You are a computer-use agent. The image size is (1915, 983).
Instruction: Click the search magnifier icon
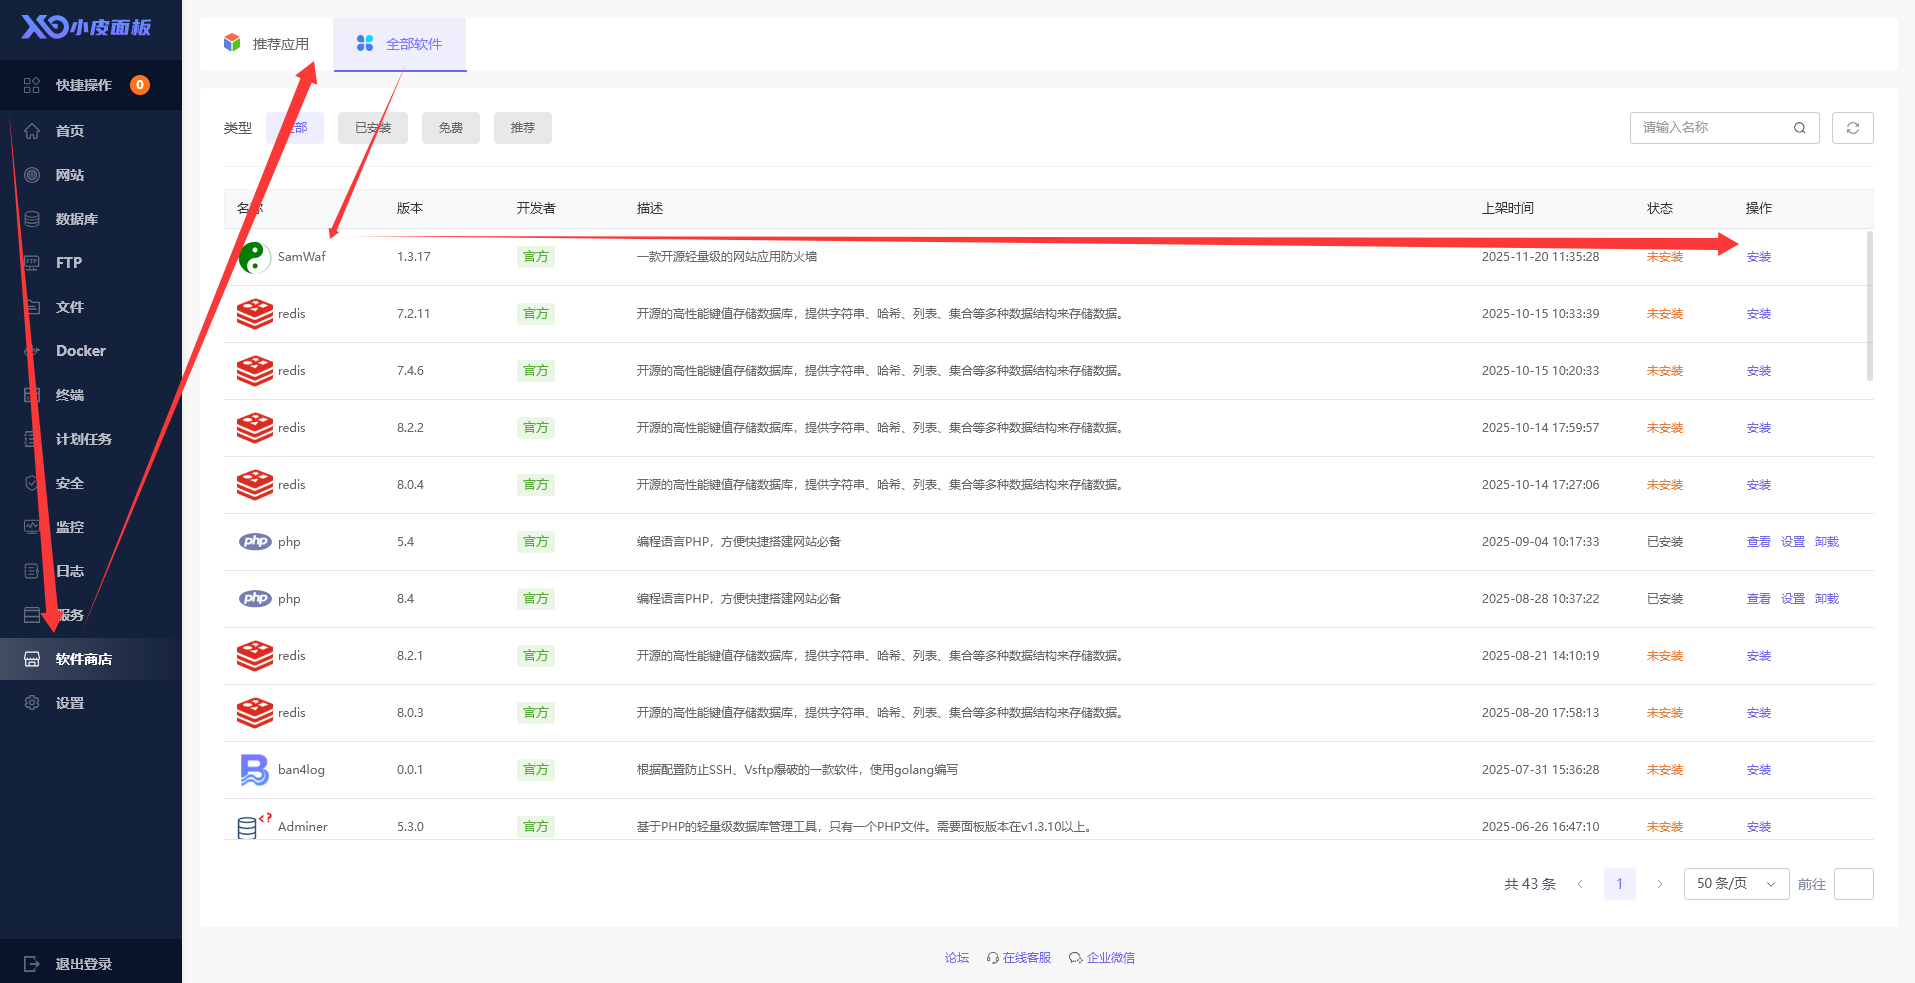1799,128
